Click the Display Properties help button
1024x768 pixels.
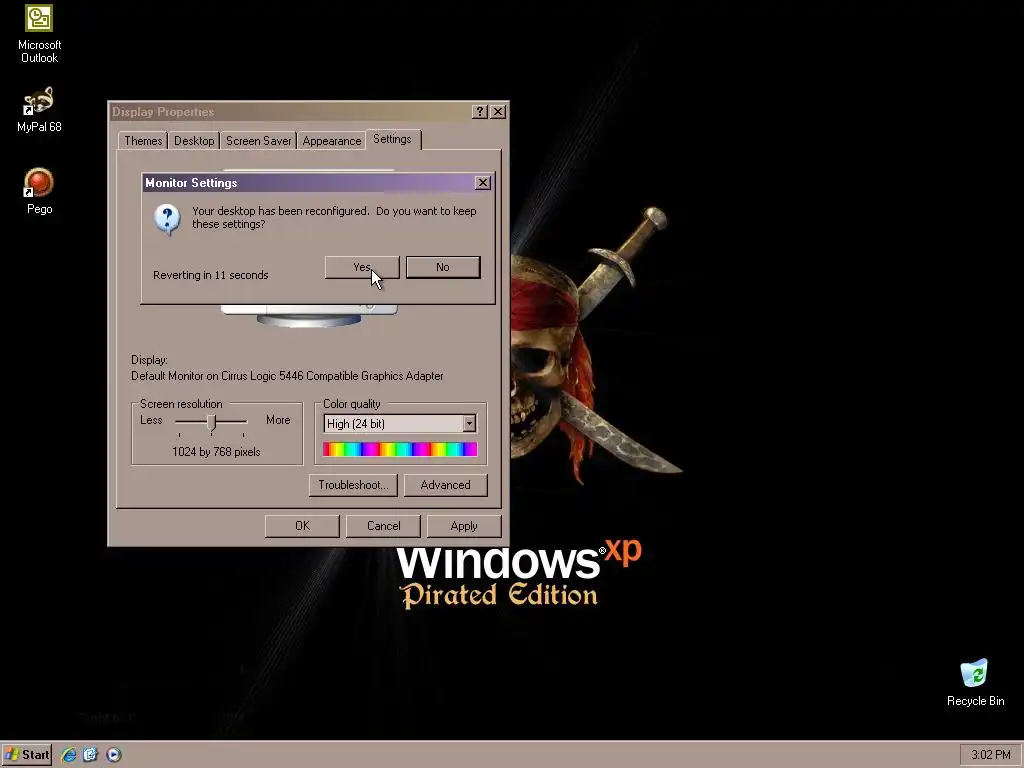pos(479,112)
